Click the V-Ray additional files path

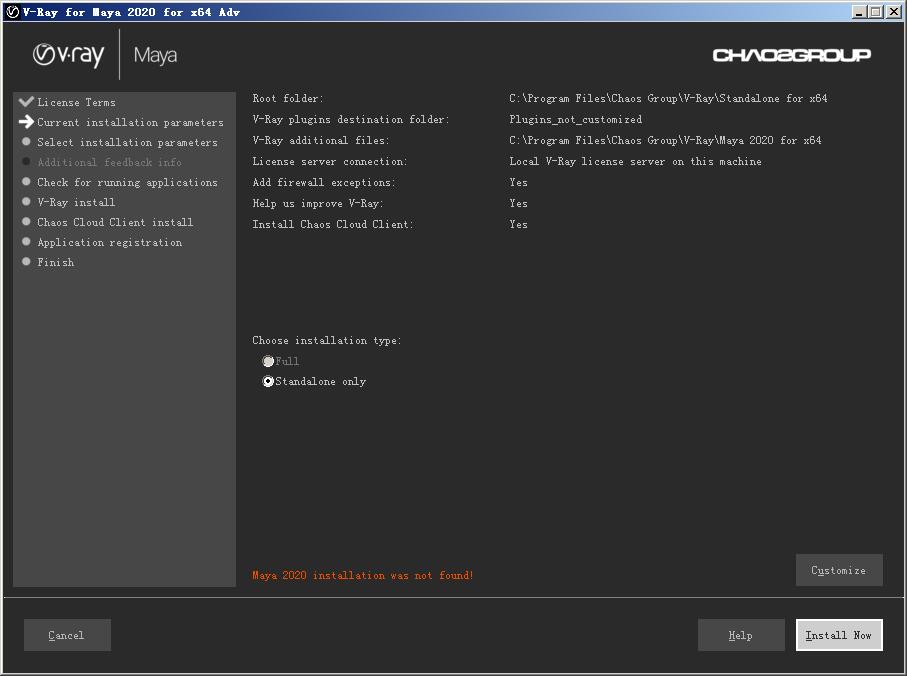(665, 141)
